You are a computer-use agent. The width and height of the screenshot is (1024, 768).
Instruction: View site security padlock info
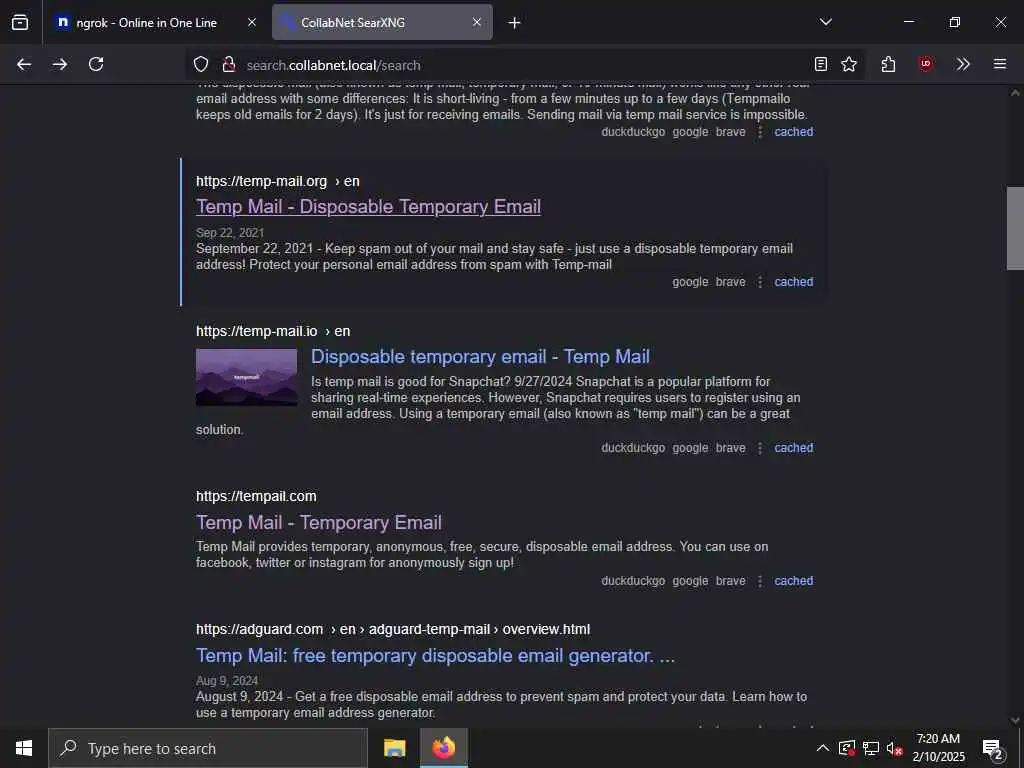(229, 64)
